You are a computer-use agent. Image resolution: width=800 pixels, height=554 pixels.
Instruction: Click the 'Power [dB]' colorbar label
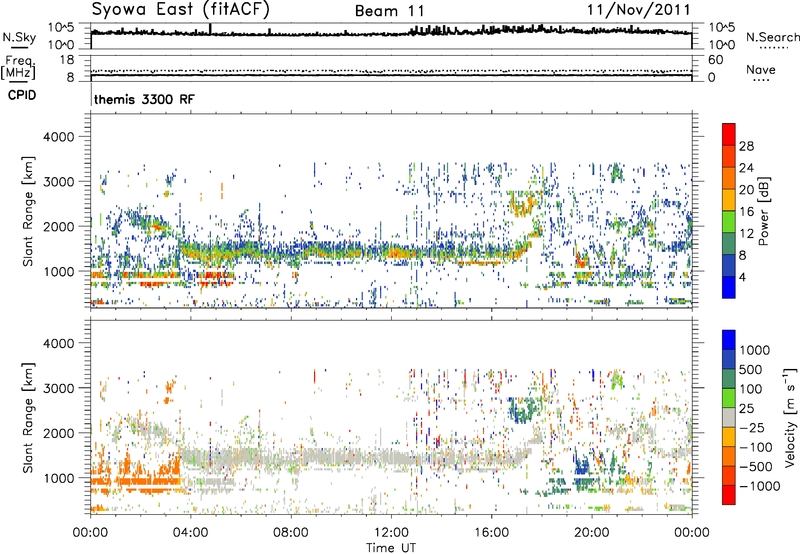(763, 211)
